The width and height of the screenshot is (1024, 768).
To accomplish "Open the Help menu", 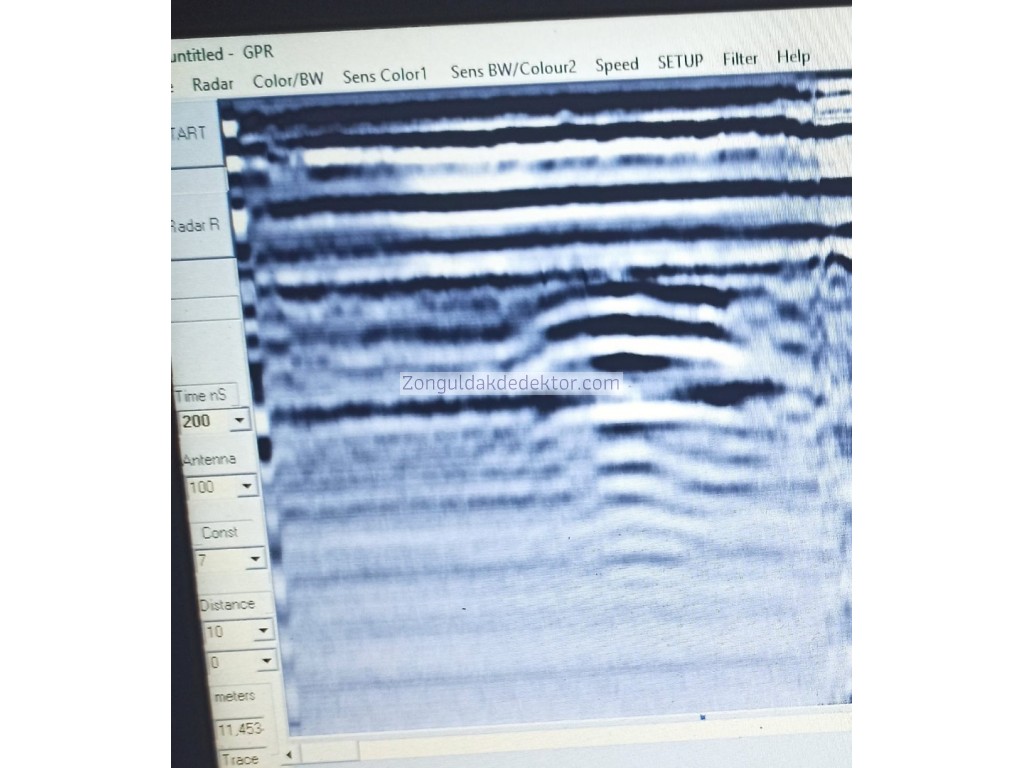I will point(793,57).
